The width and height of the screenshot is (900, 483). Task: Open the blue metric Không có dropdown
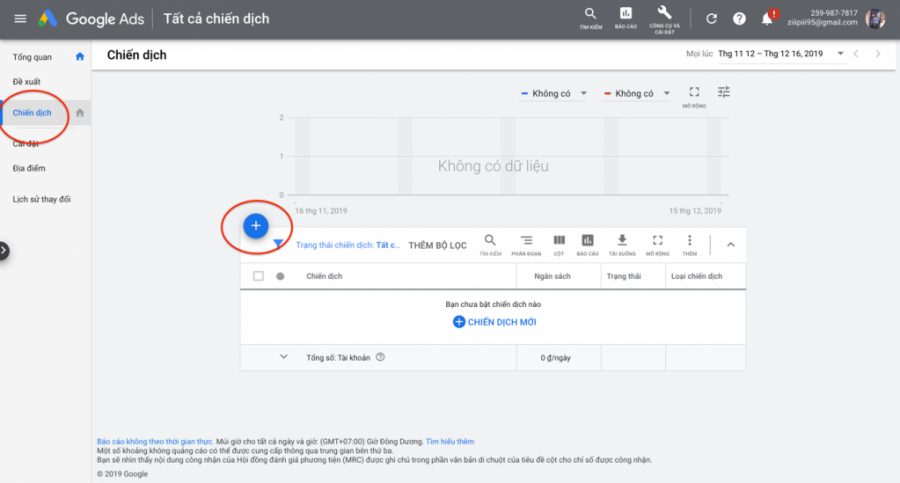(x=553, y=94)
